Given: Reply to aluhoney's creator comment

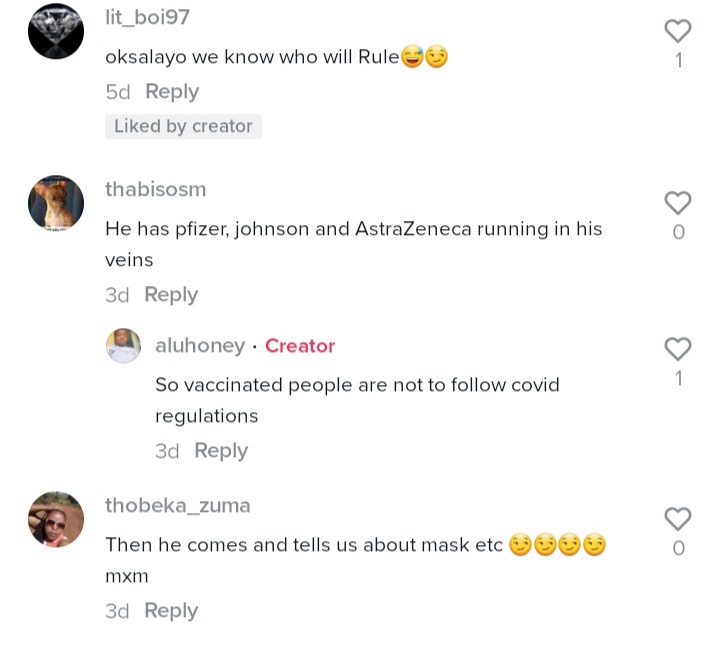Looking at the screenshot, I should tap(221, 450).
